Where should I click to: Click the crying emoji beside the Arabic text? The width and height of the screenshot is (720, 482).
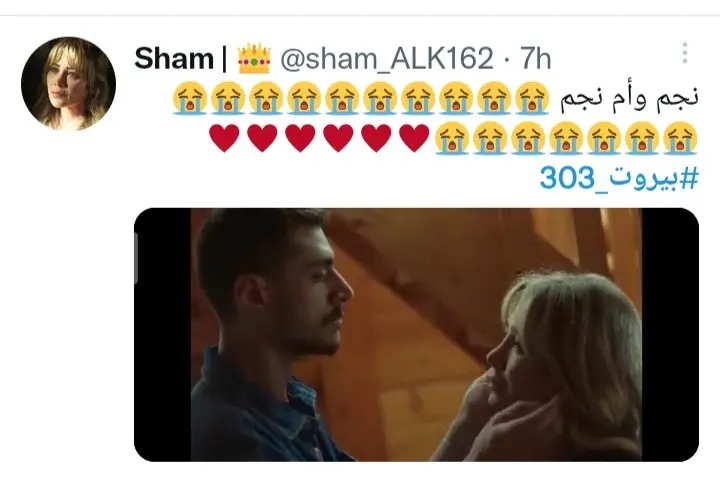[532, 97]
